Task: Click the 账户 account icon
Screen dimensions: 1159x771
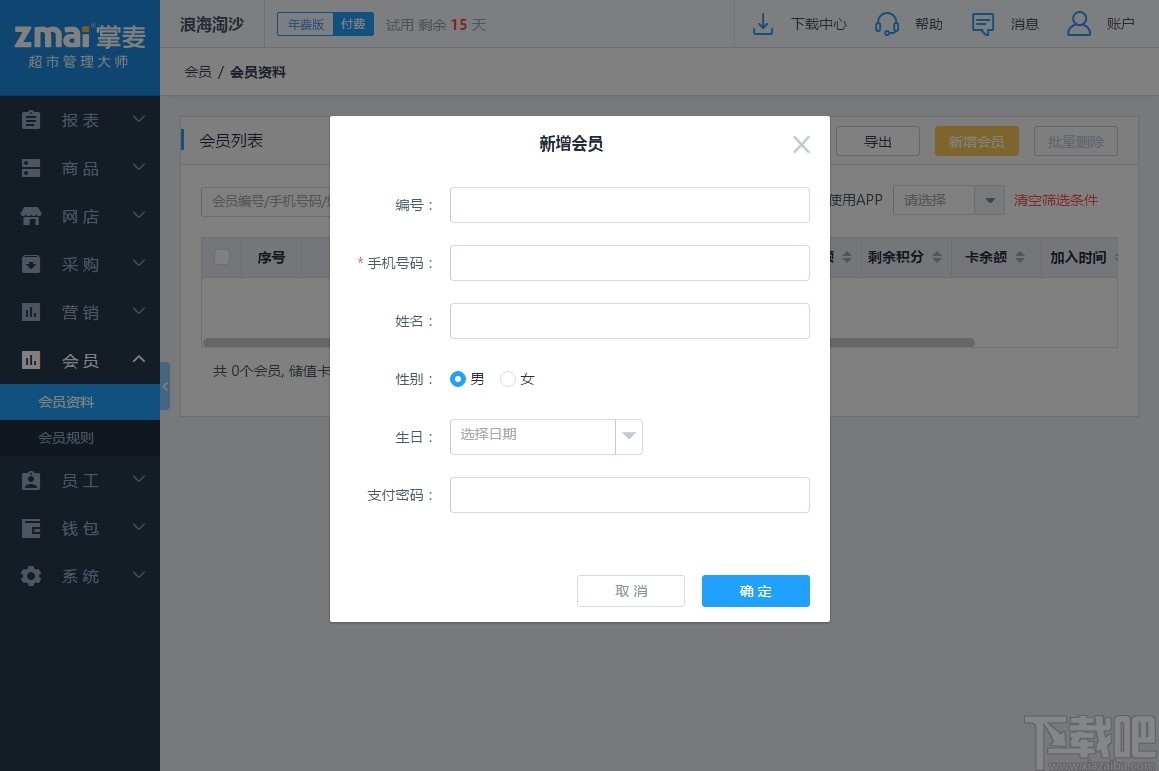Action: coord(1078,23)
